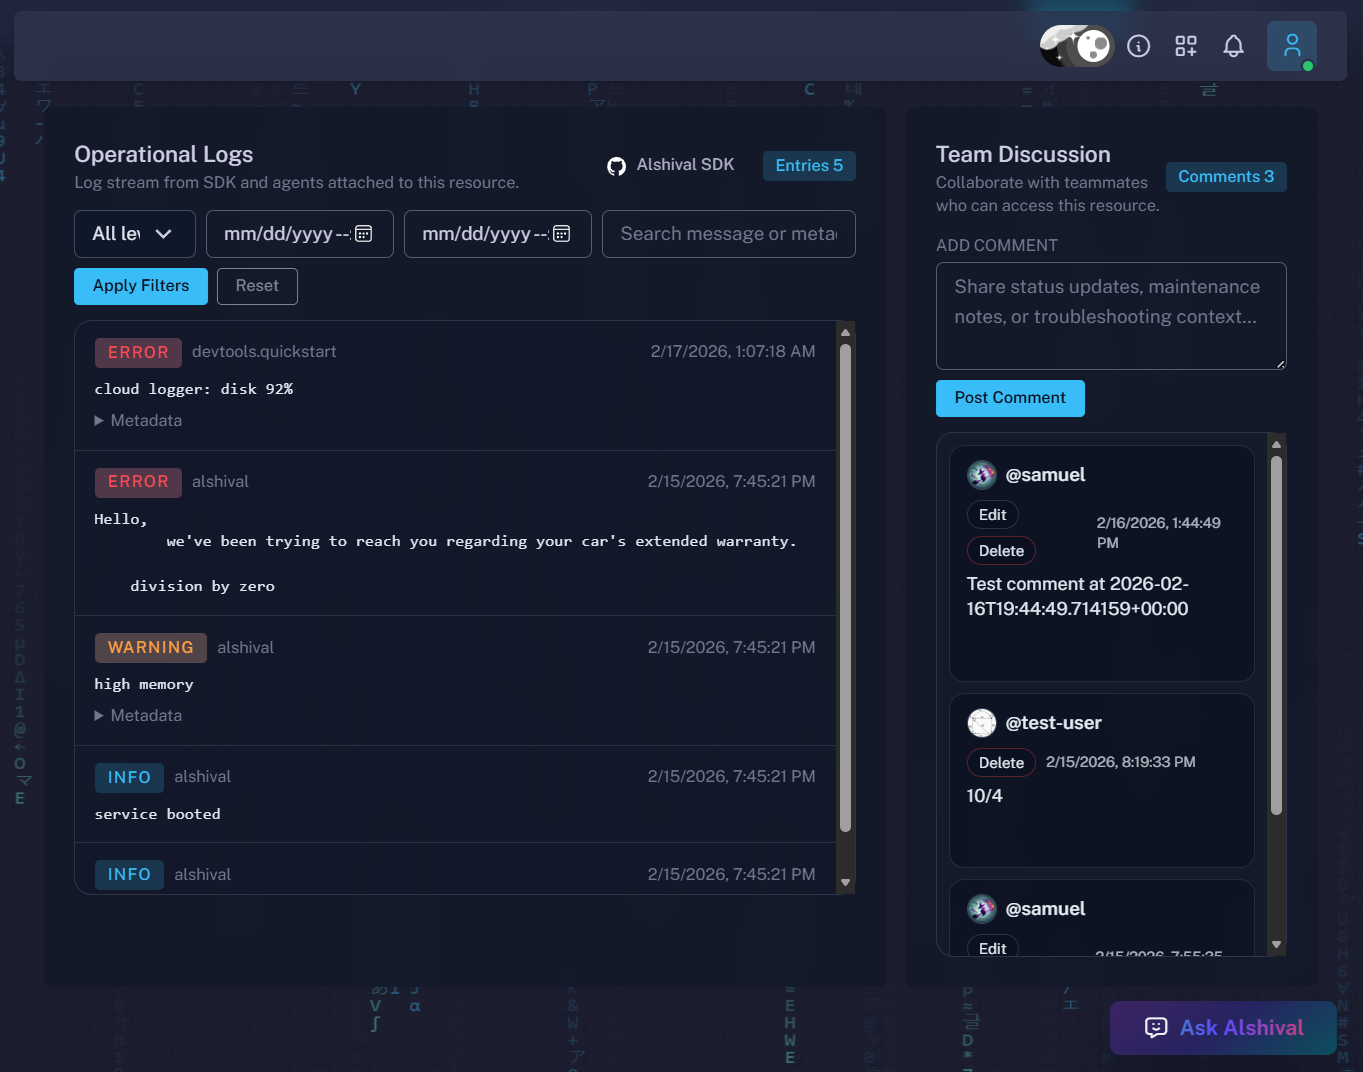Screen dimensions: 1363x1072
Task: Click the info icon in the top bar
Action: coord(1138,45)
